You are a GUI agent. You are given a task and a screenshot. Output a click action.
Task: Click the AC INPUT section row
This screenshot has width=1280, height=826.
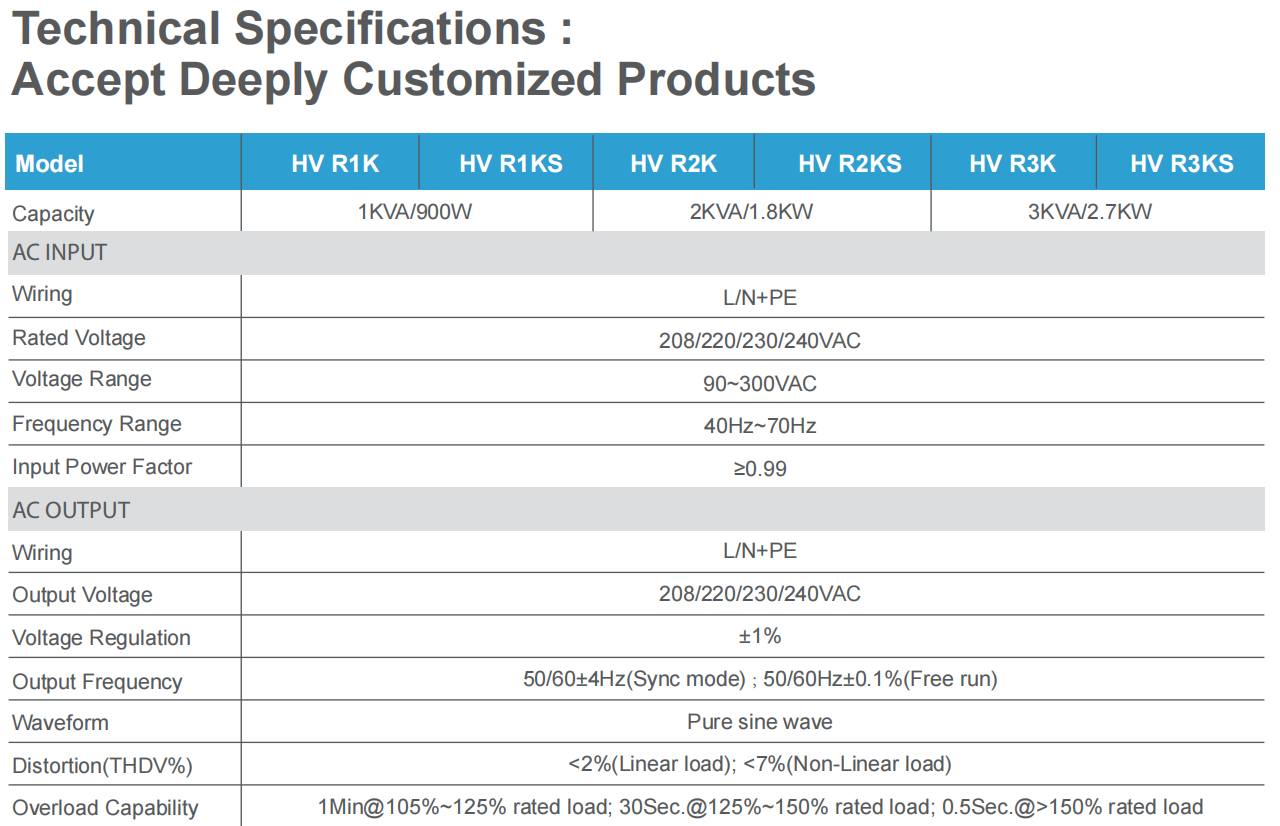pos(60,253)
